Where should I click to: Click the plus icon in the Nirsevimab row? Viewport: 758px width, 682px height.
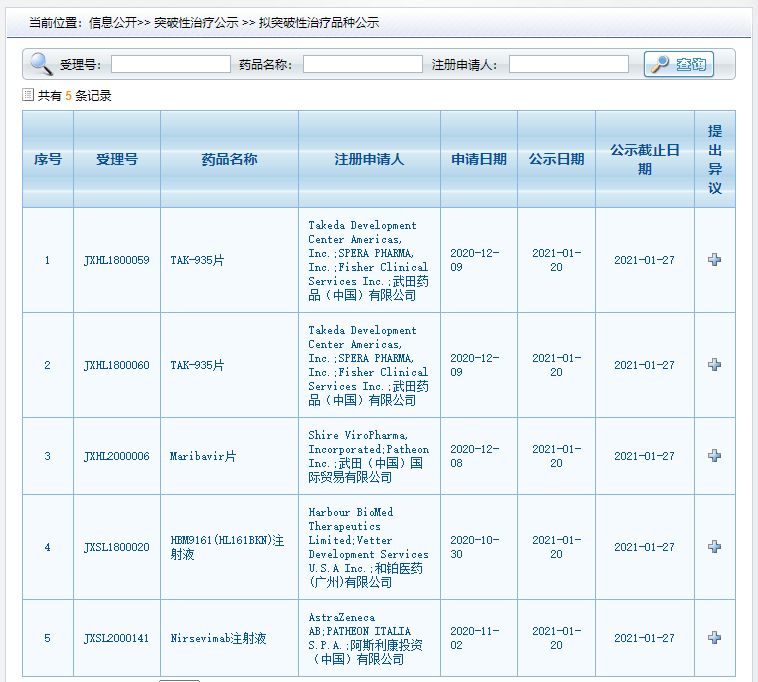(714, 637)
